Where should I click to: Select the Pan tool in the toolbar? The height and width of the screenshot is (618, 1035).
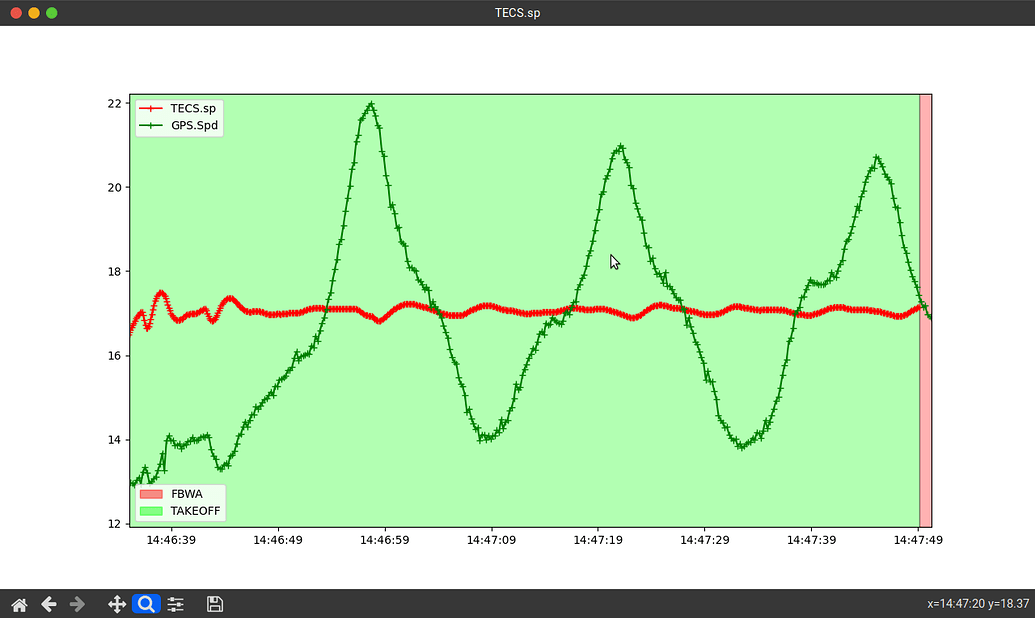point(117,604)
